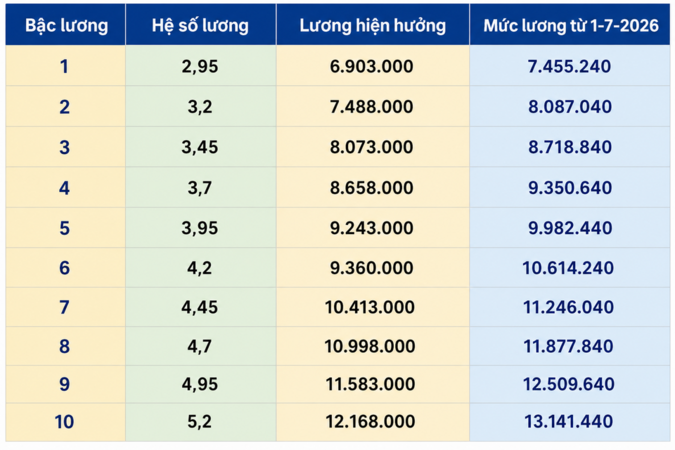Click coefficient value 5,2
The width and height of the screenshot is (675, 450).
[x=201, y=422]
